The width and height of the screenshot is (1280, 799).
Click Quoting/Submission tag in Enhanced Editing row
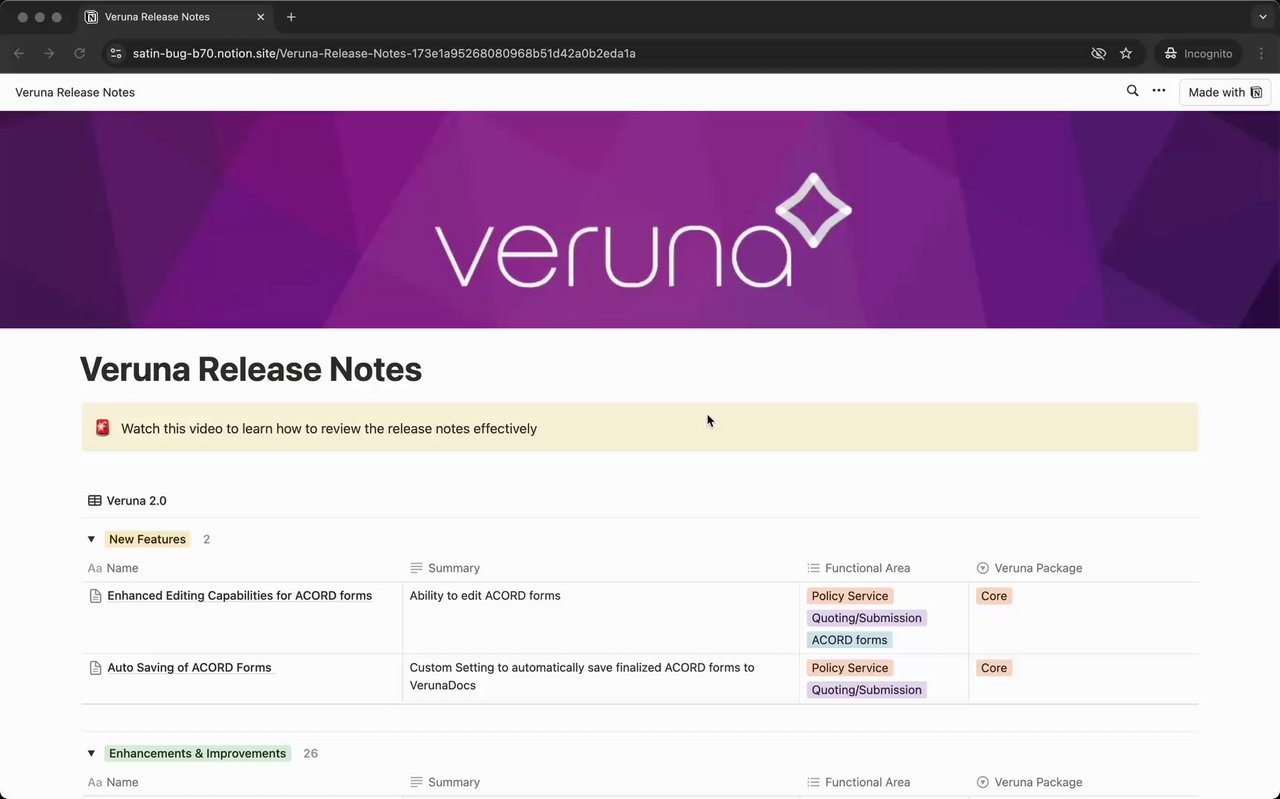pos(867,618)
